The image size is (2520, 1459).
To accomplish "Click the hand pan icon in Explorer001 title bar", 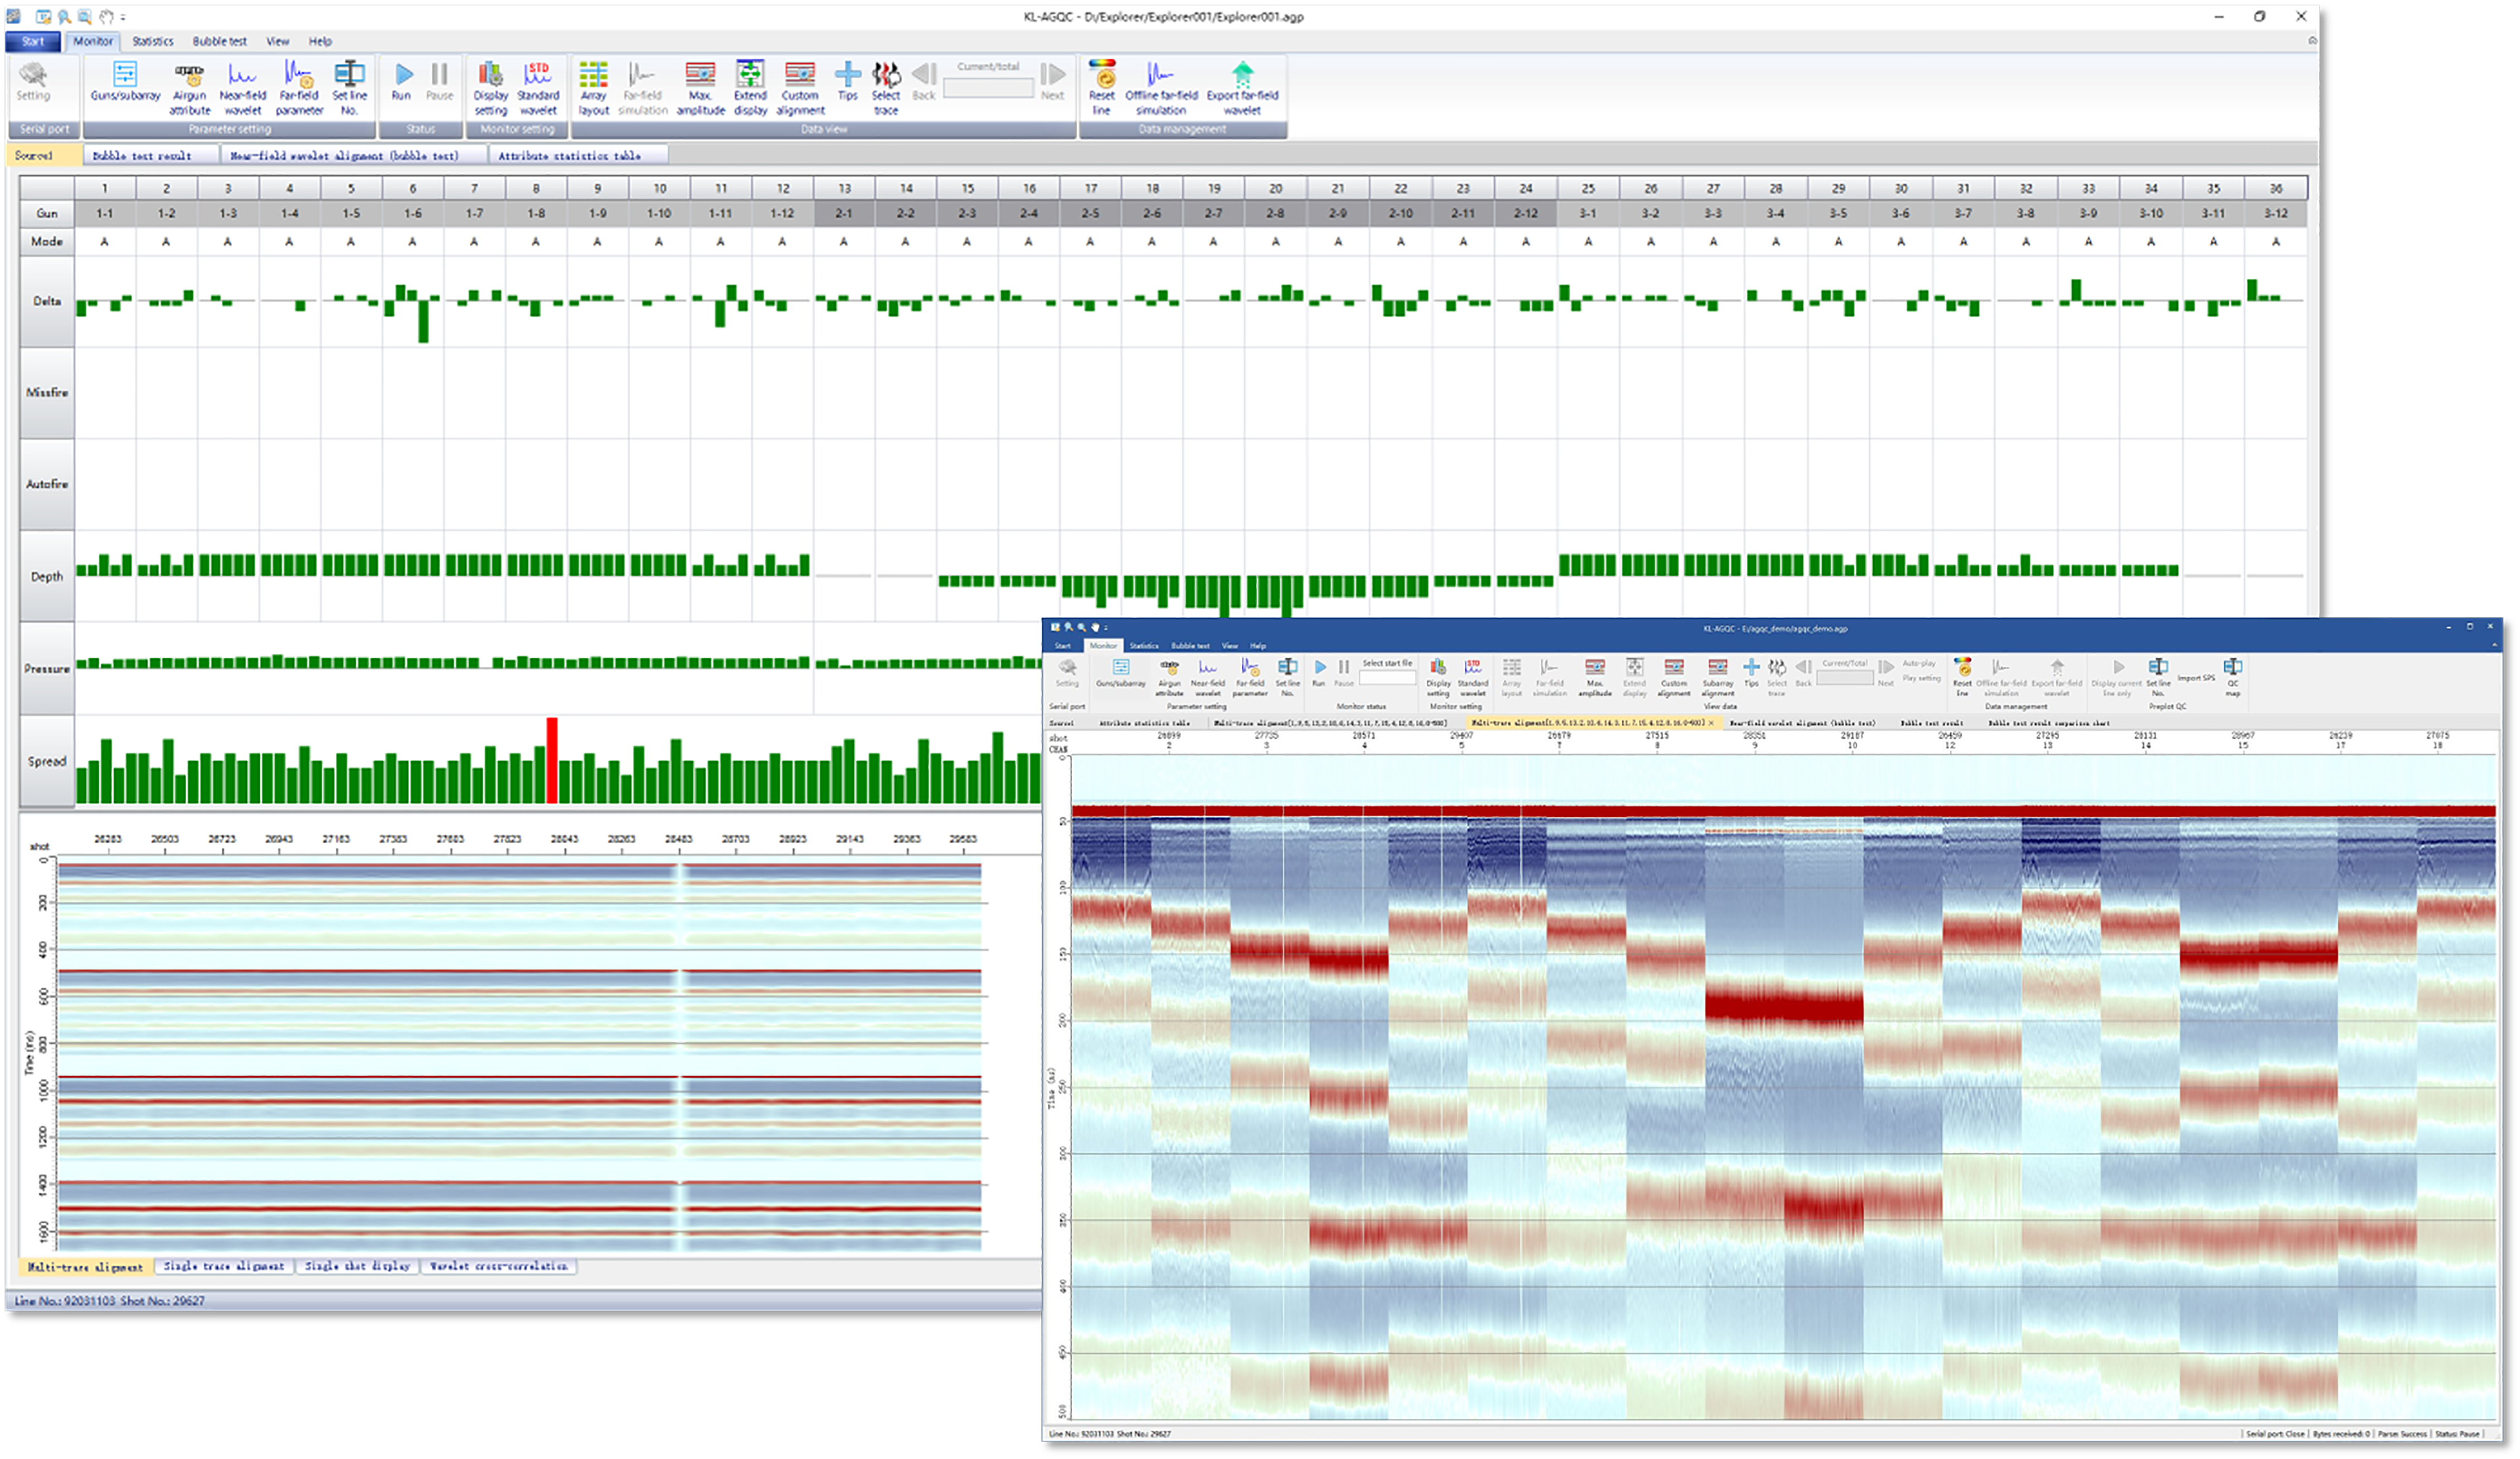I will pyautogui.click(x=106, y=17).
